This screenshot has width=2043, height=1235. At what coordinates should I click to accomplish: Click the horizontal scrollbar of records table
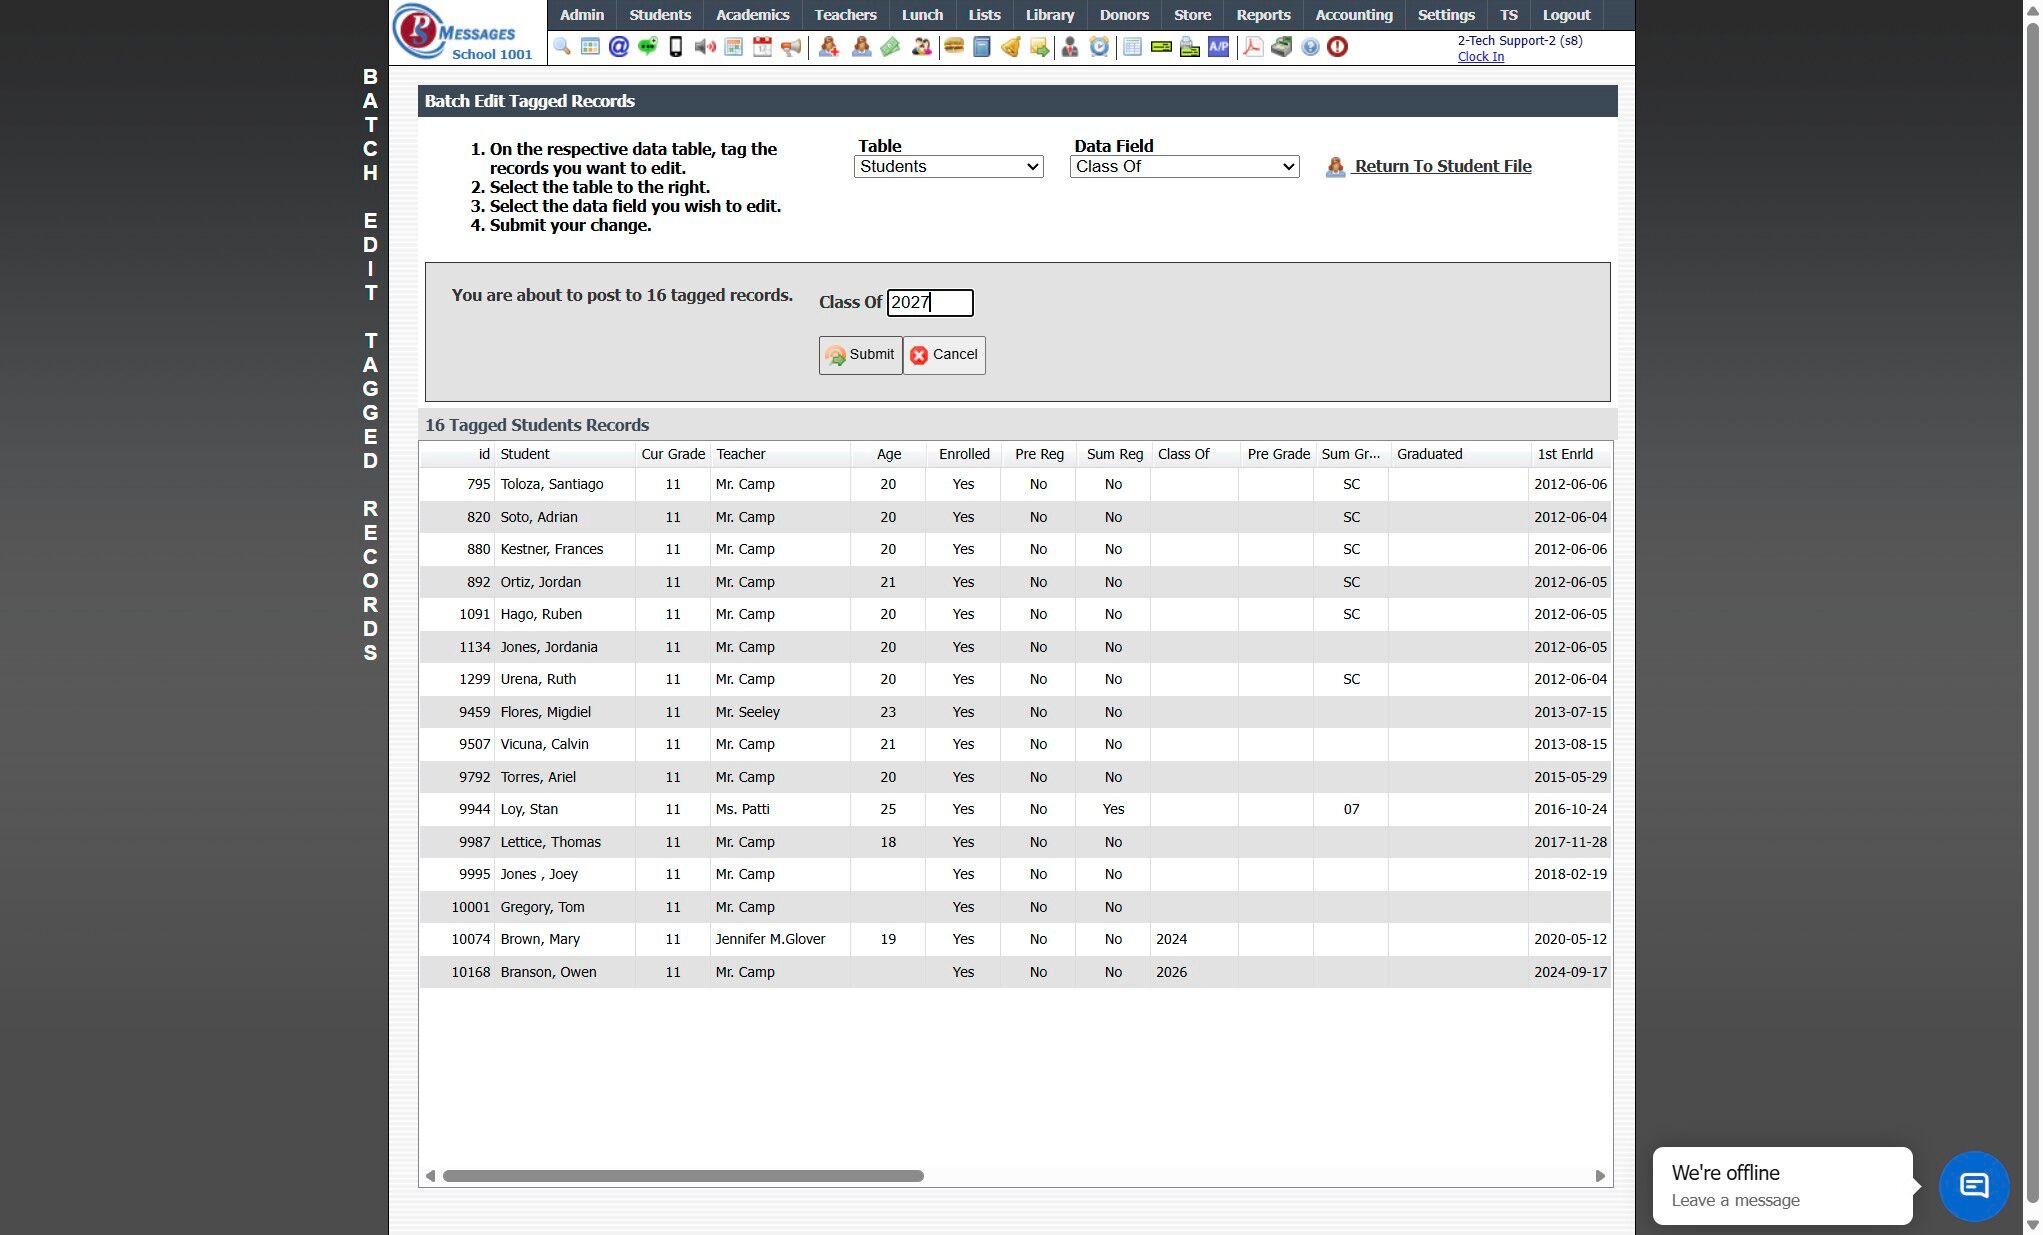(x=683, y=1176)
